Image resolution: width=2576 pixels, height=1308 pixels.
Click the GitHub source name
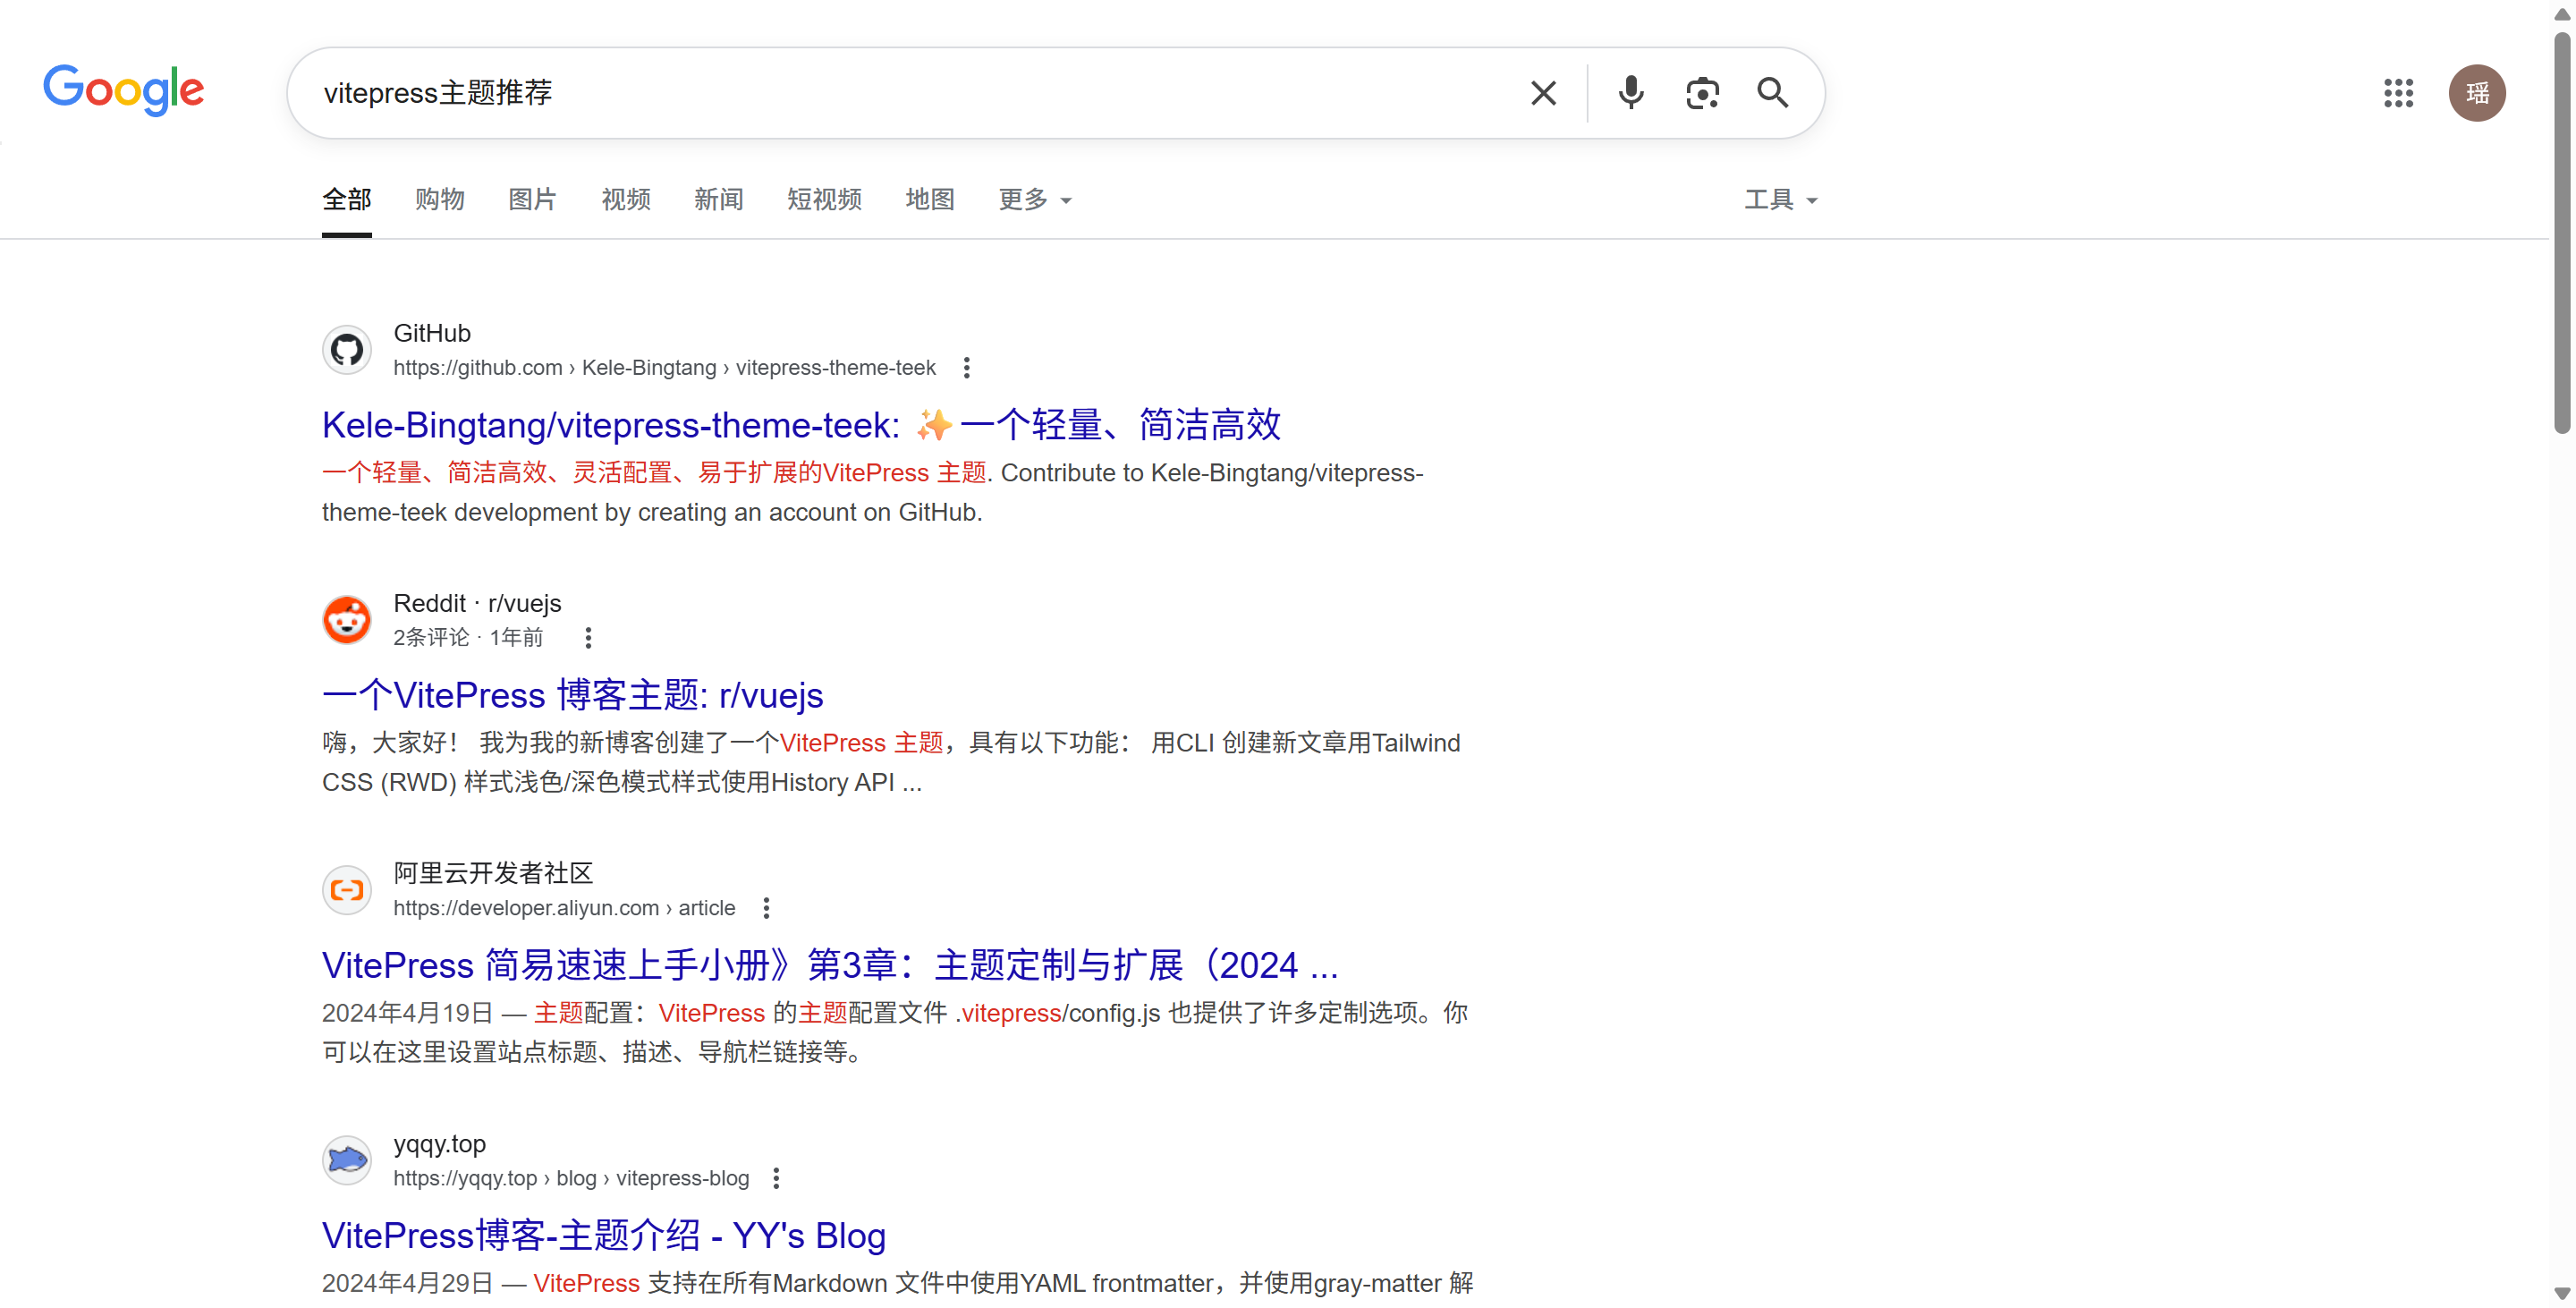click(x=432, y=333)
